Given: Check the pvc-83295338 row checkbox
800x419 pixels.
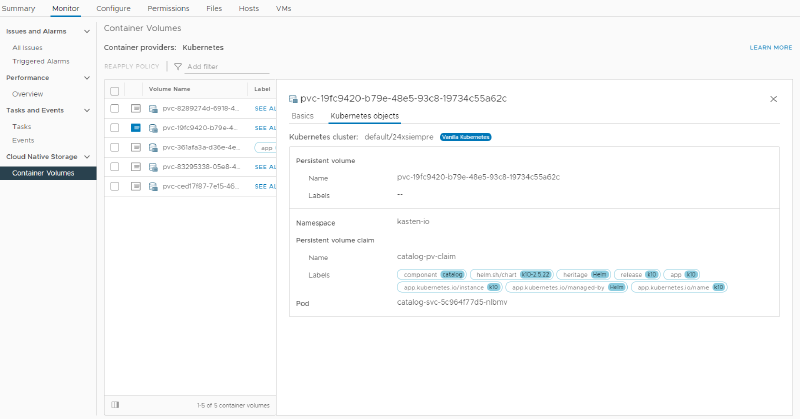Looking at the screenshot, I should click(x=115, y=167).
